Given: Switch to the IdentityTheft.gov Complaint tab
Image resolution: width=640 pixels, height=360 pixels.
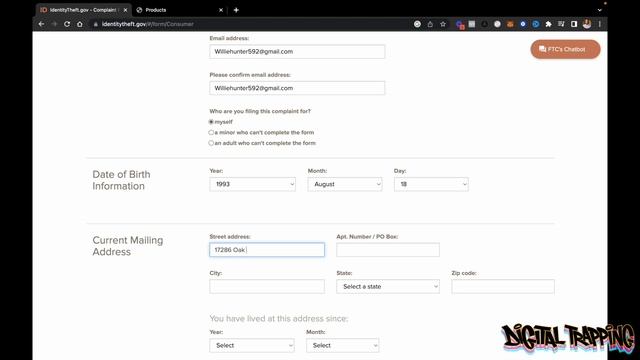Looking at the screenshot, I should click(x=84, y=10).
